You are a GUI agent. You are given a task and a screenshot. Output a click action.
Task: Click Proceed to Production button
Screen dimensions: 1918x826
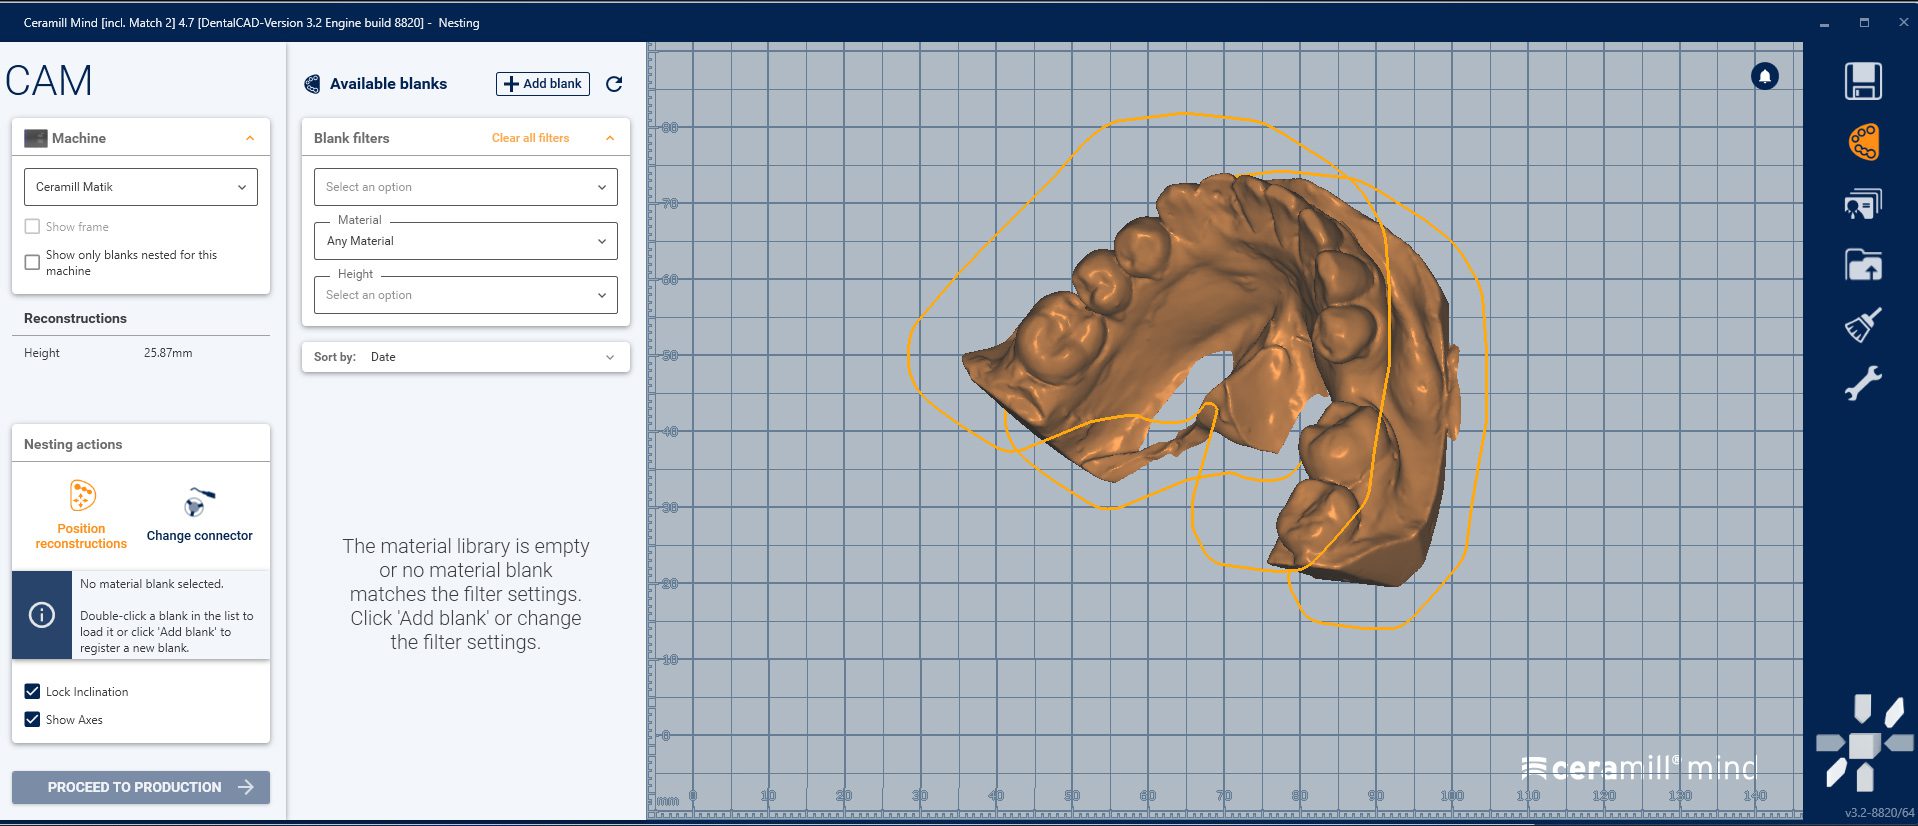[x=141, y=787]
